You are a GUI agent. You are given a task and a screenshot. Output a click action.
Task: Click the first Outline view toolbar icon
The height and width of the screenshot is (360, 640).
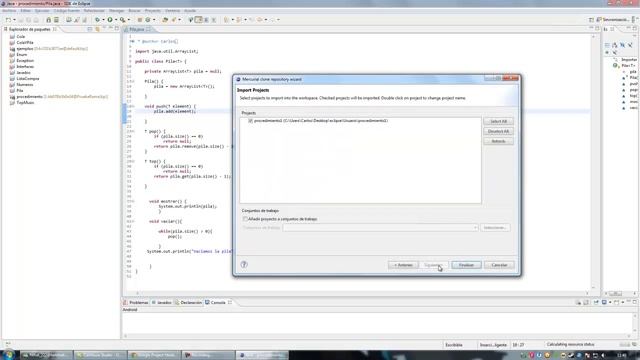point(607,45)
